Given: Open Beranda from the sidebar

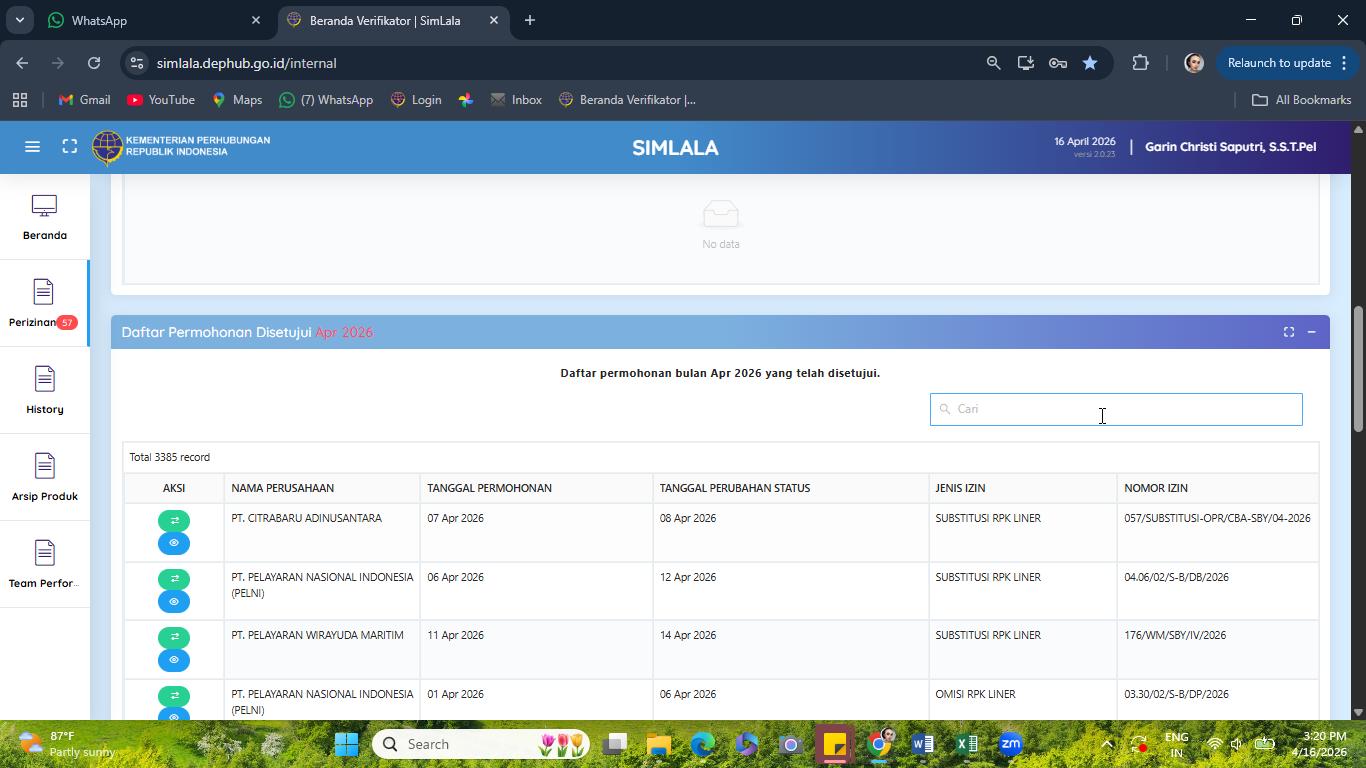Looking at the screenshot, I should coord(44,218).
